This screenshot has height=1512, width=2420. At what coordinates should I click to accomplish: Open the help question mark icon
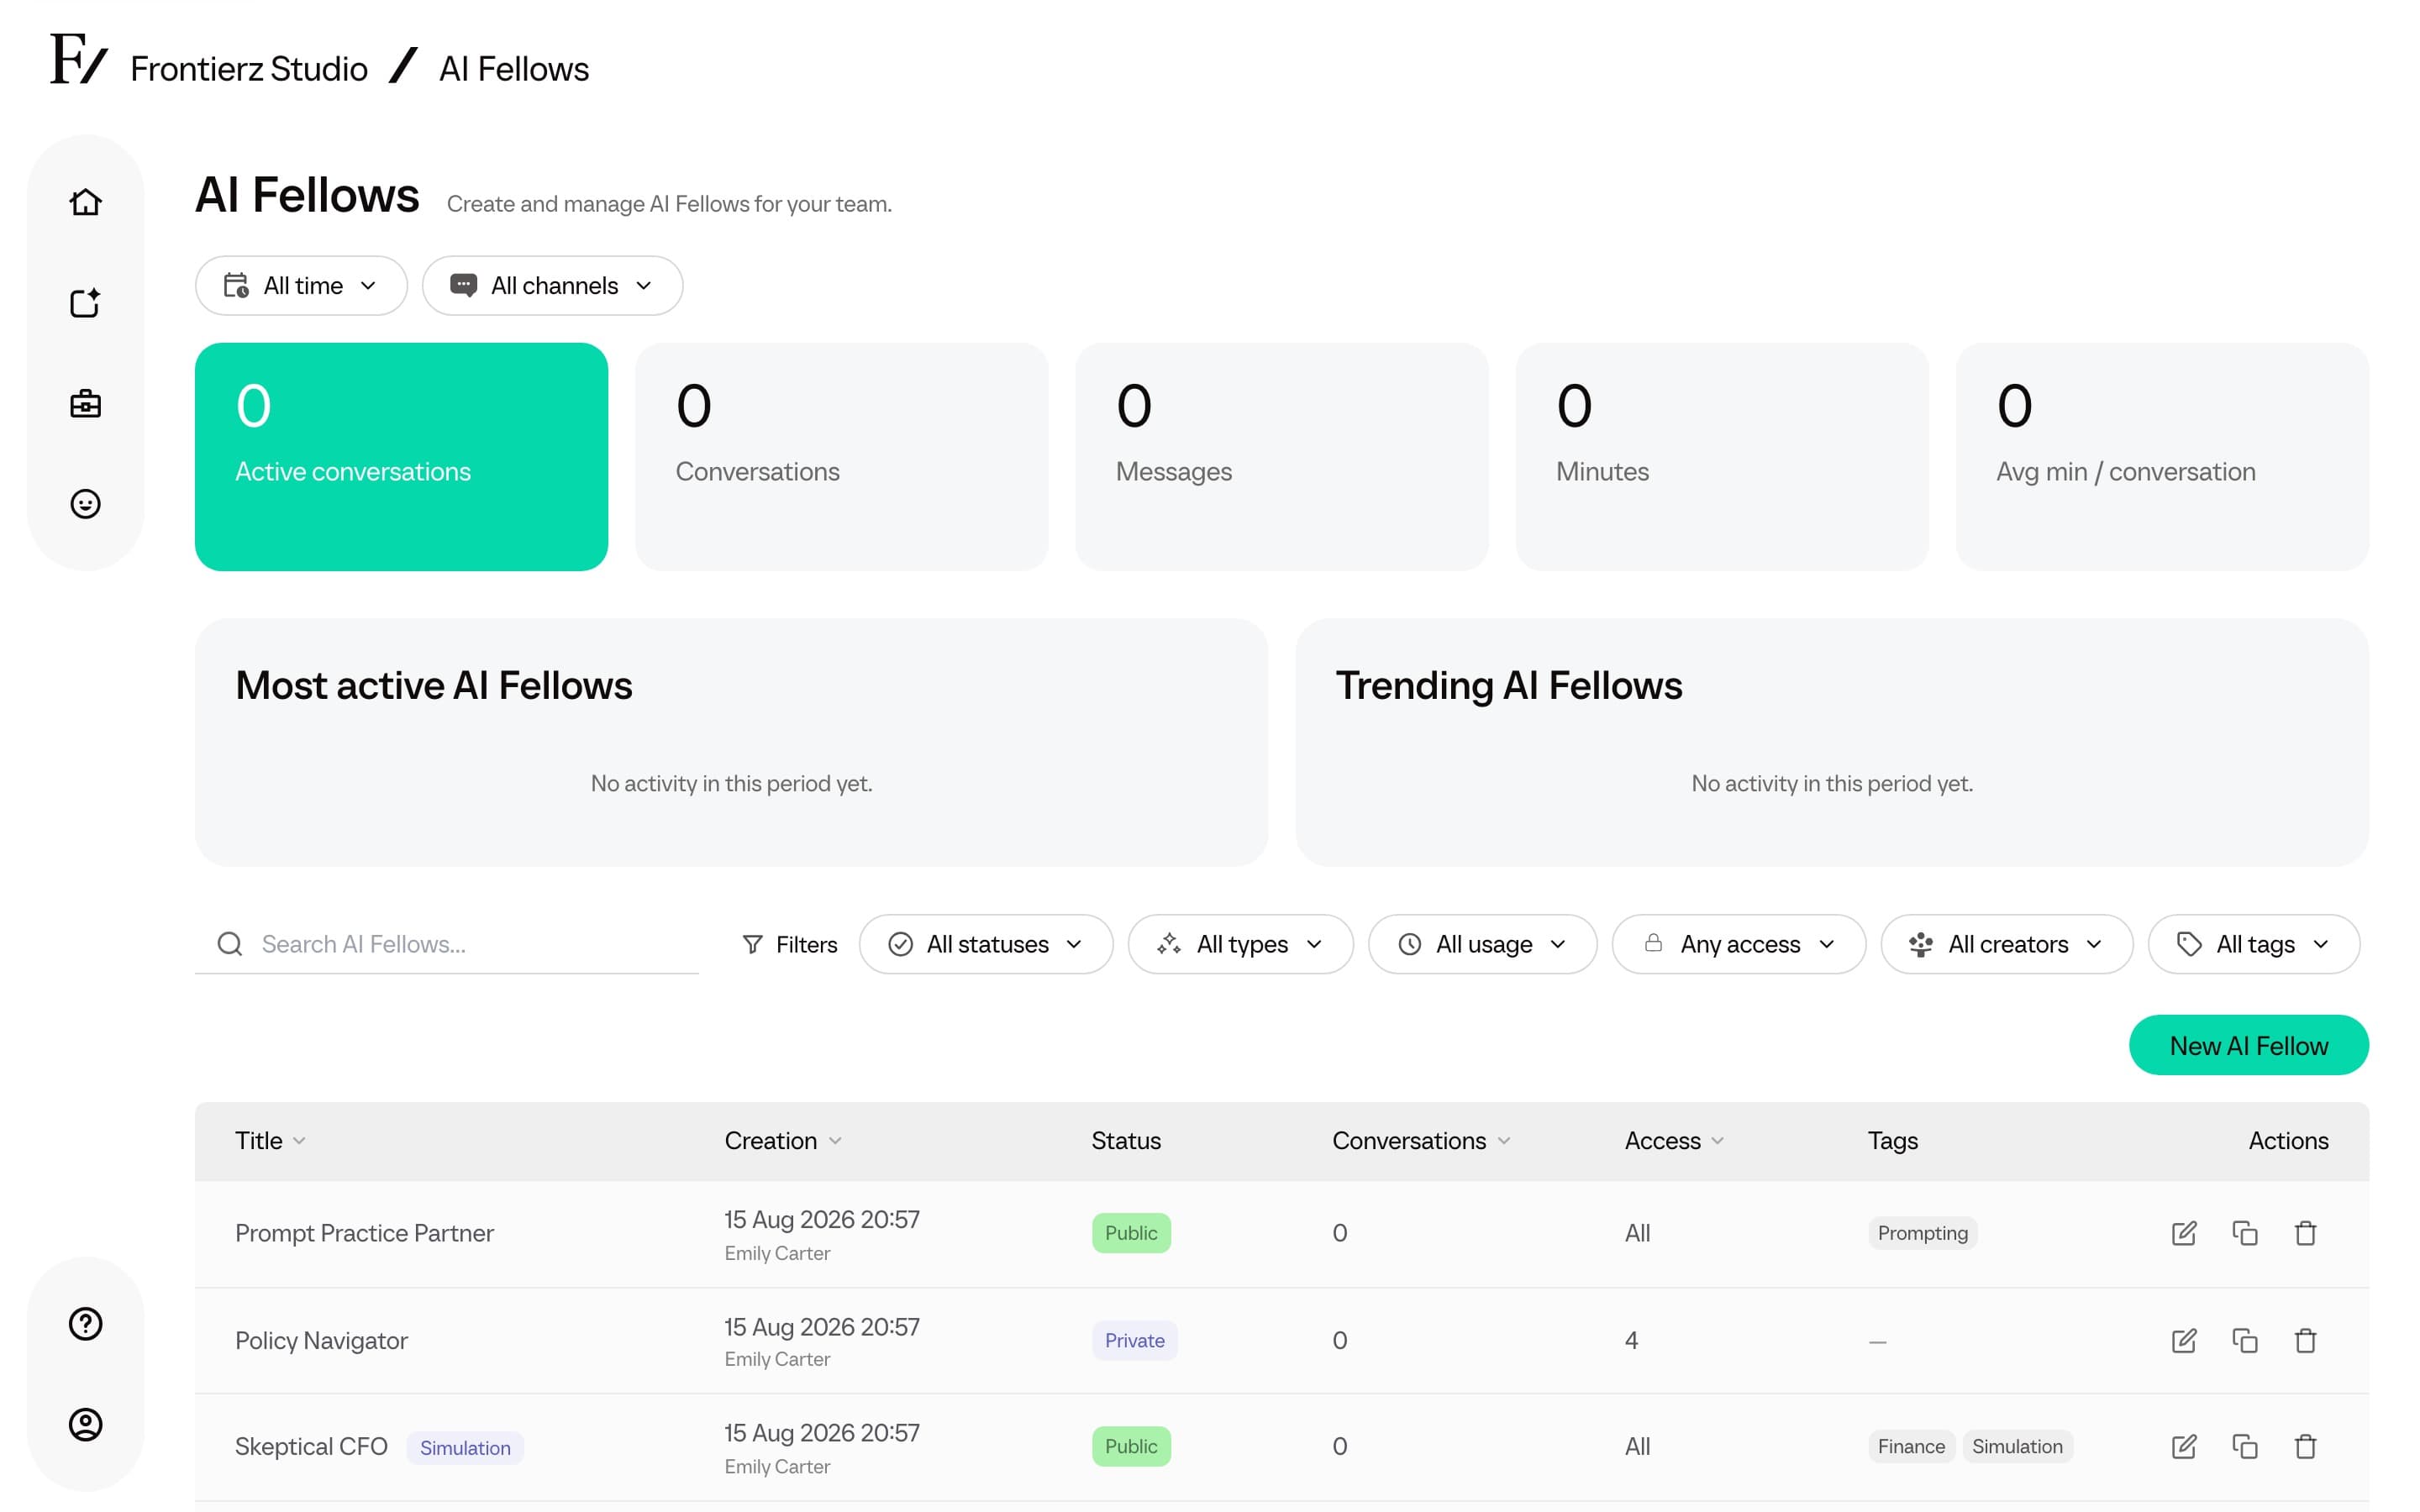[x=85, y=1323]
